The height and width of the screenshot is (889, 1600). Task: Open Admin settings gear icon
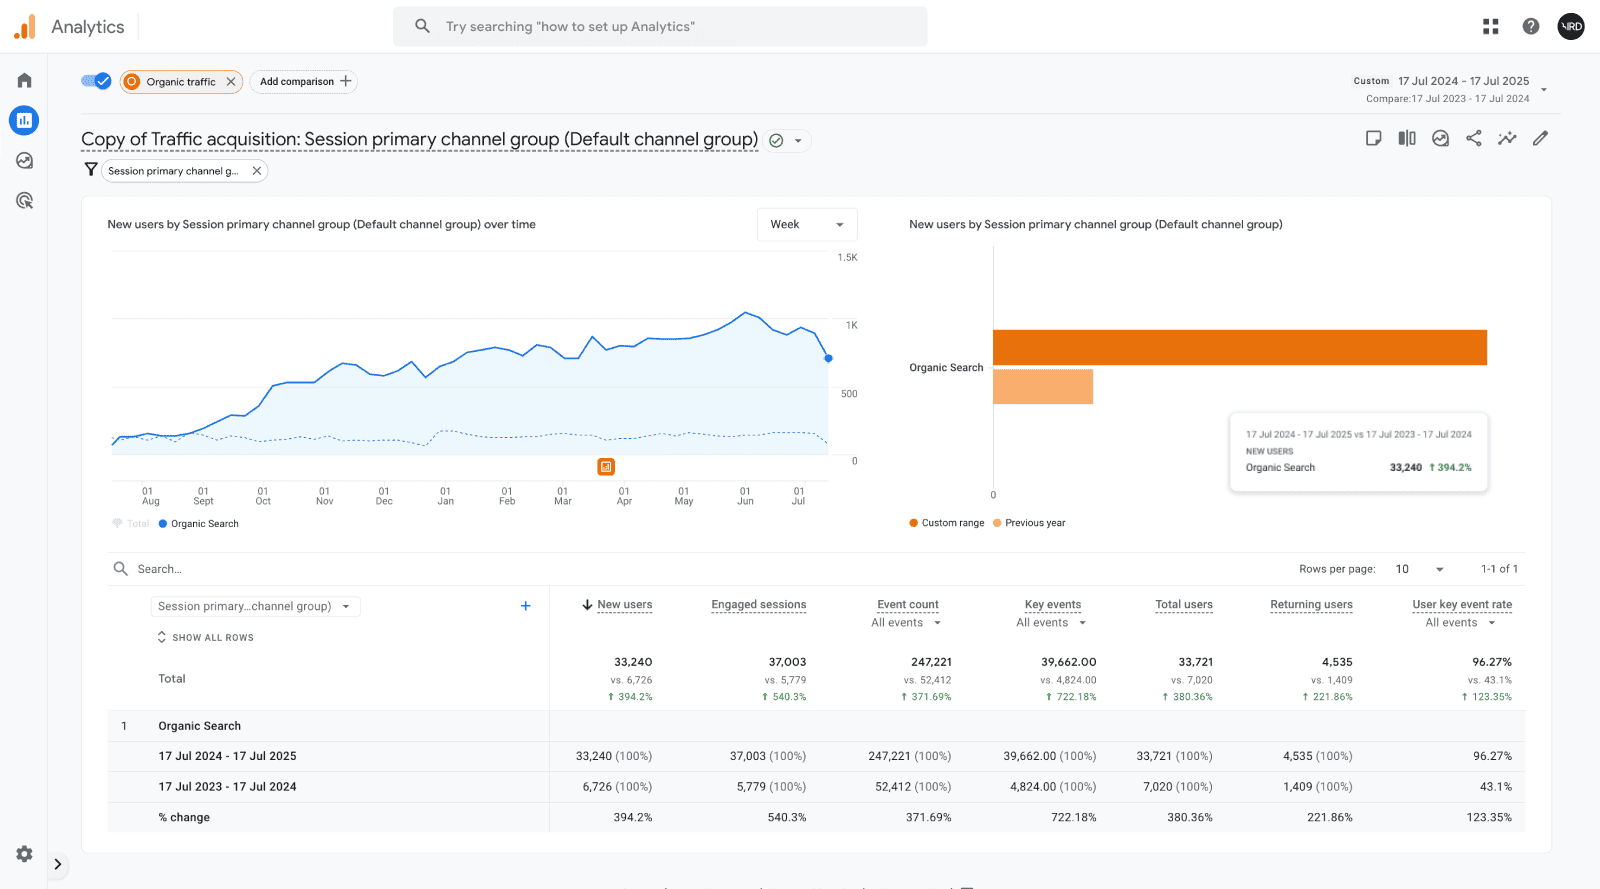24,854
